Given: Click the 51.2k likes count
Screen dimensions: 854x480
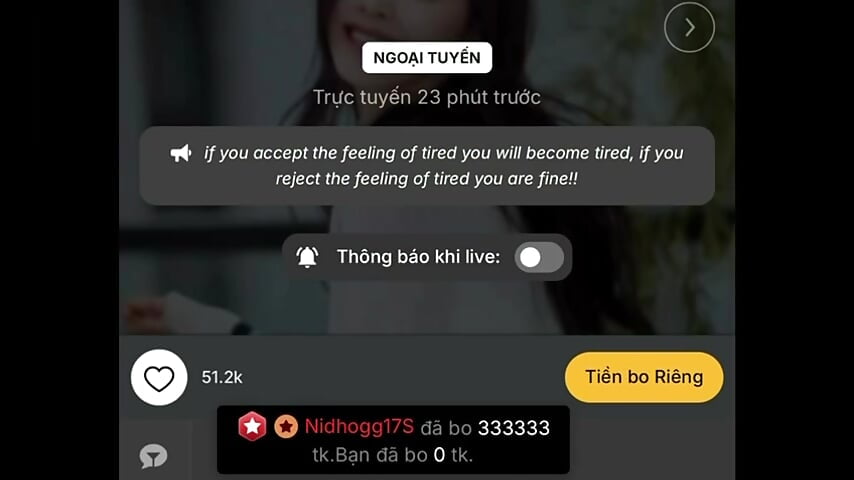Looking at the screenshot, I should pyautogui.click(x=222, y=377).
